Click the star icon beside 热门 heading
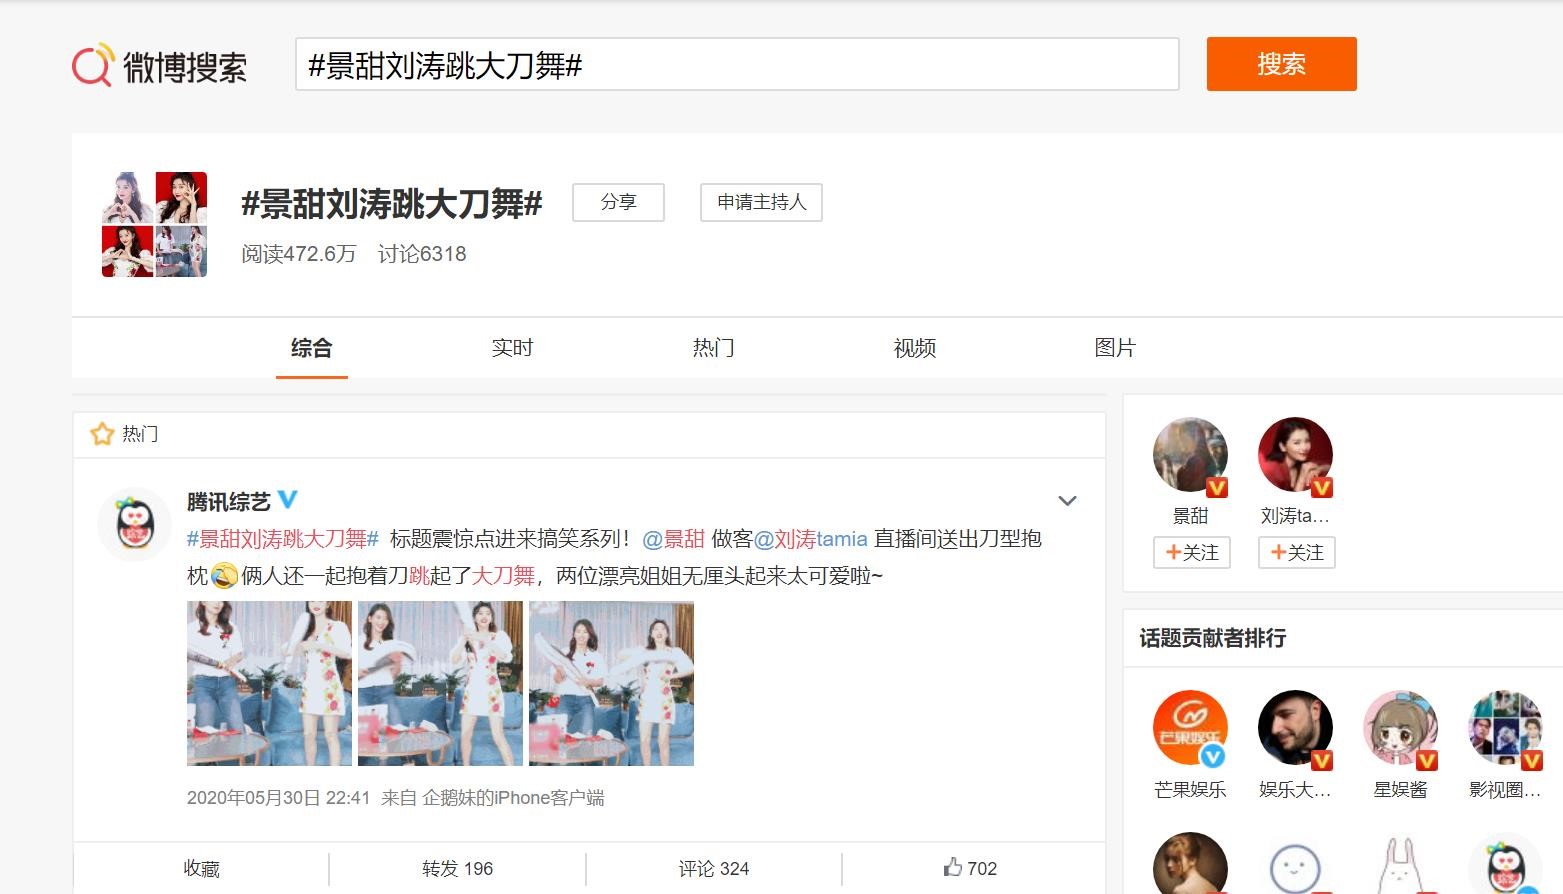Image resolution: width=1563 pixels, height=894 pixels. point(102,434)
